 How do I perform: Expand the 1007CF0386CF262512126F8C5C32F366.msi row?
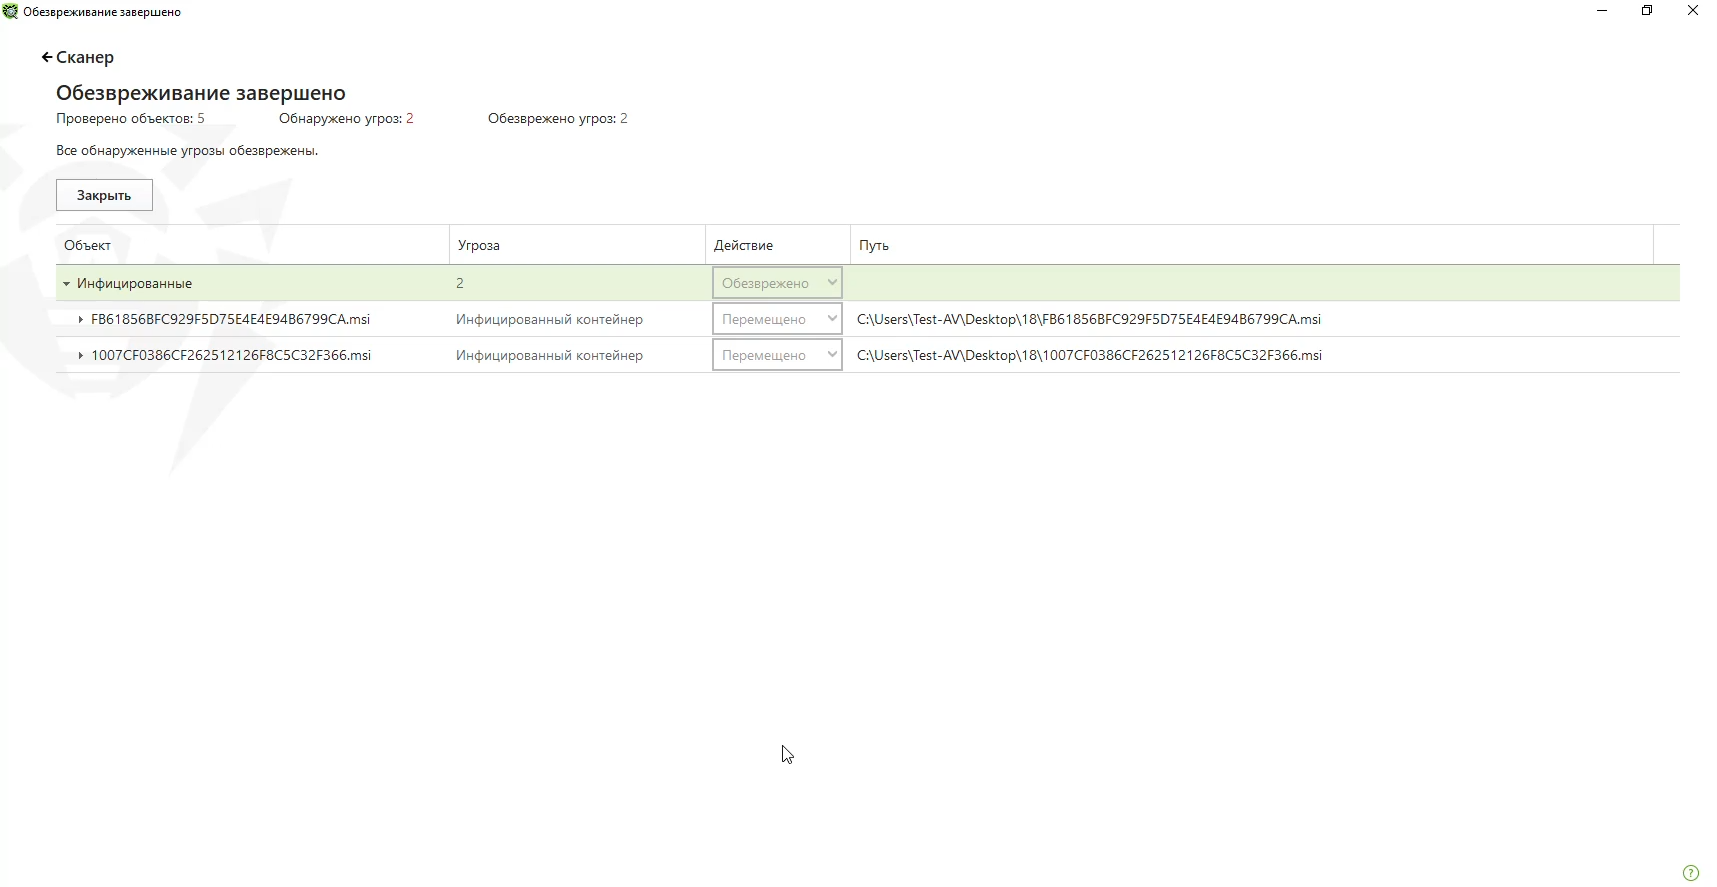click(x=81, y=356)
